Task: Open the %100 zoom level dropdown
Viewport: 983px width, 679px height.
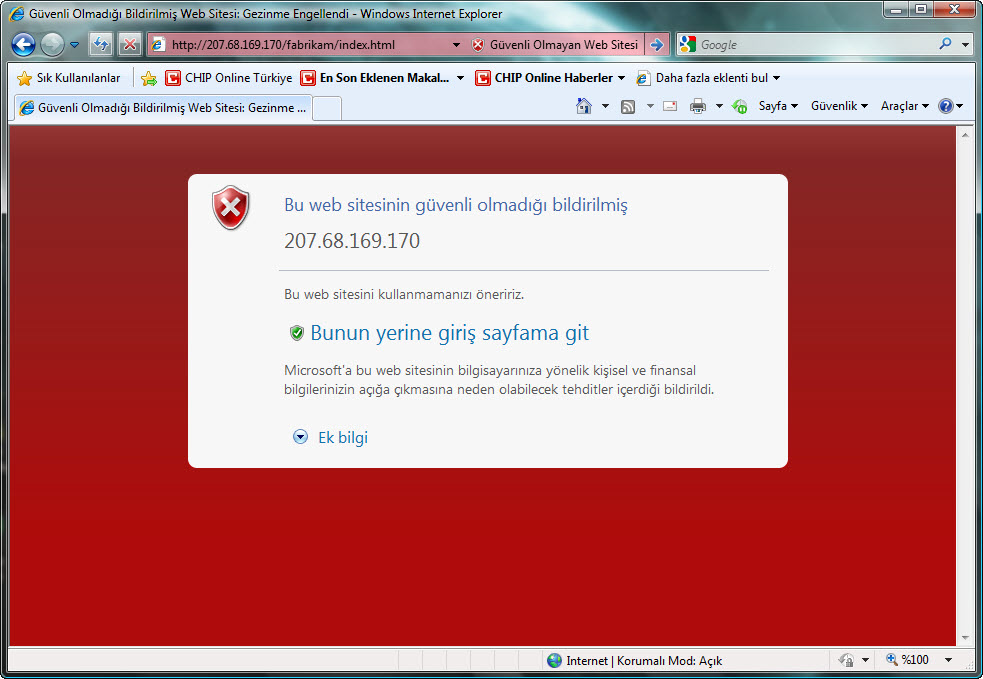Action: (x=948, y=660)
